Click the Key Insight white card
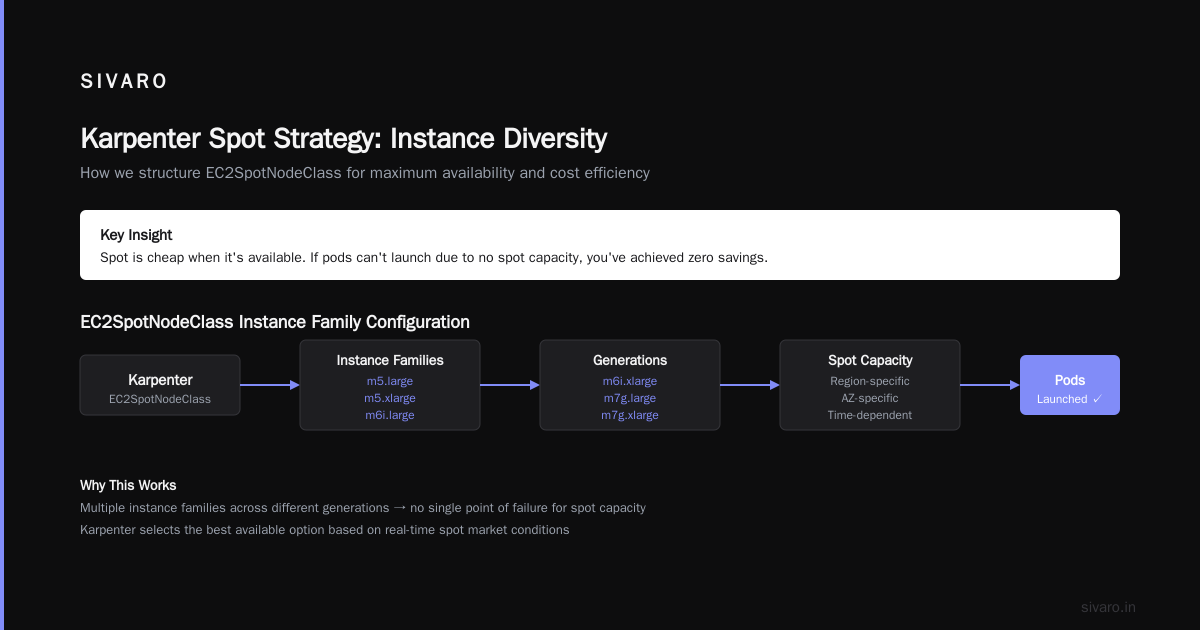This screenshot has width=1200, height=630. [600, 245]
